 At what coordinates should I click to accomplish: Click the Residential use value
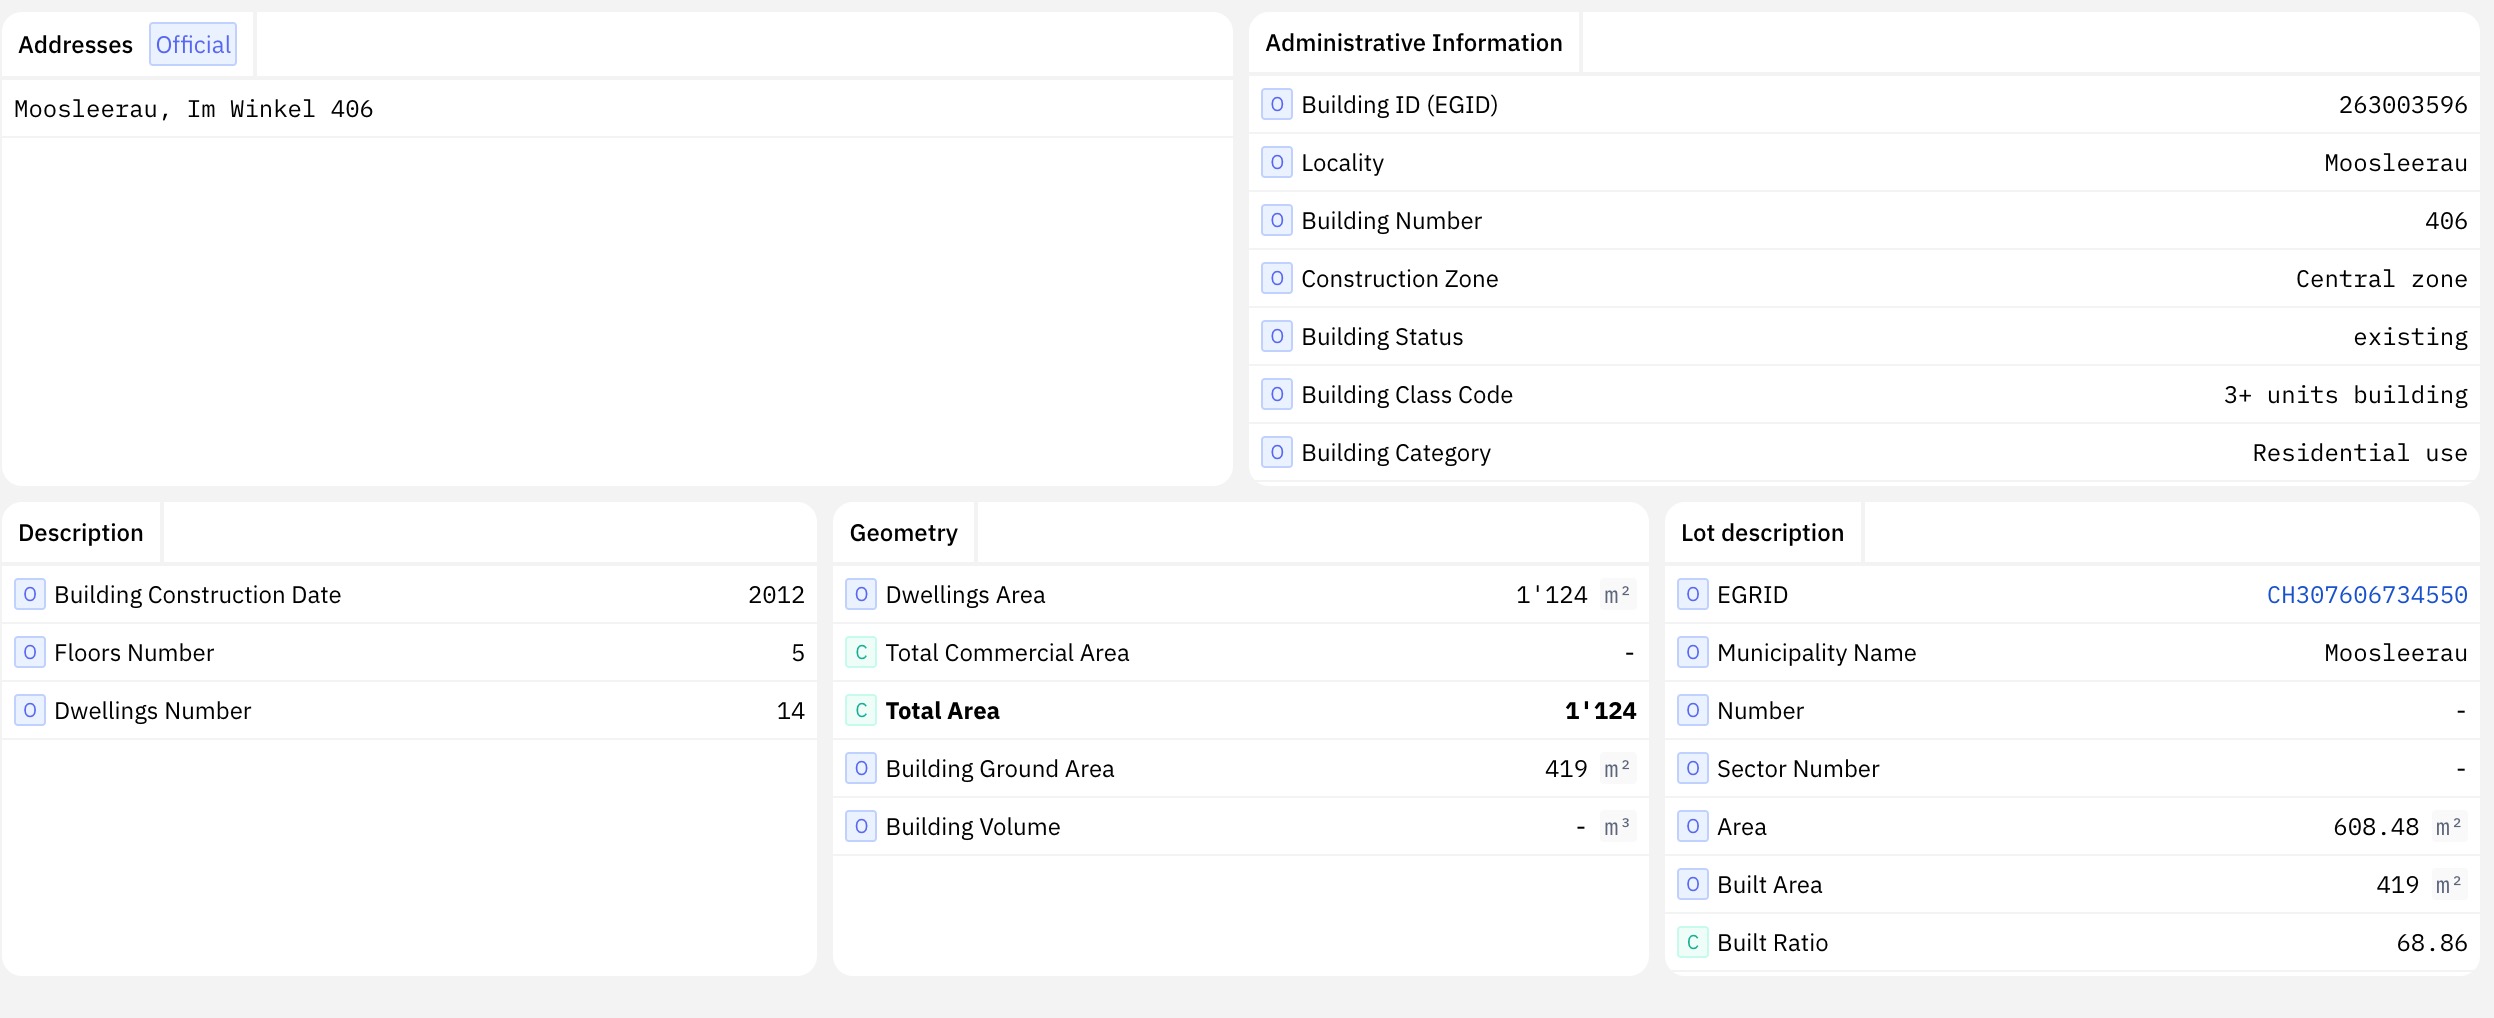click(2359, 453)
